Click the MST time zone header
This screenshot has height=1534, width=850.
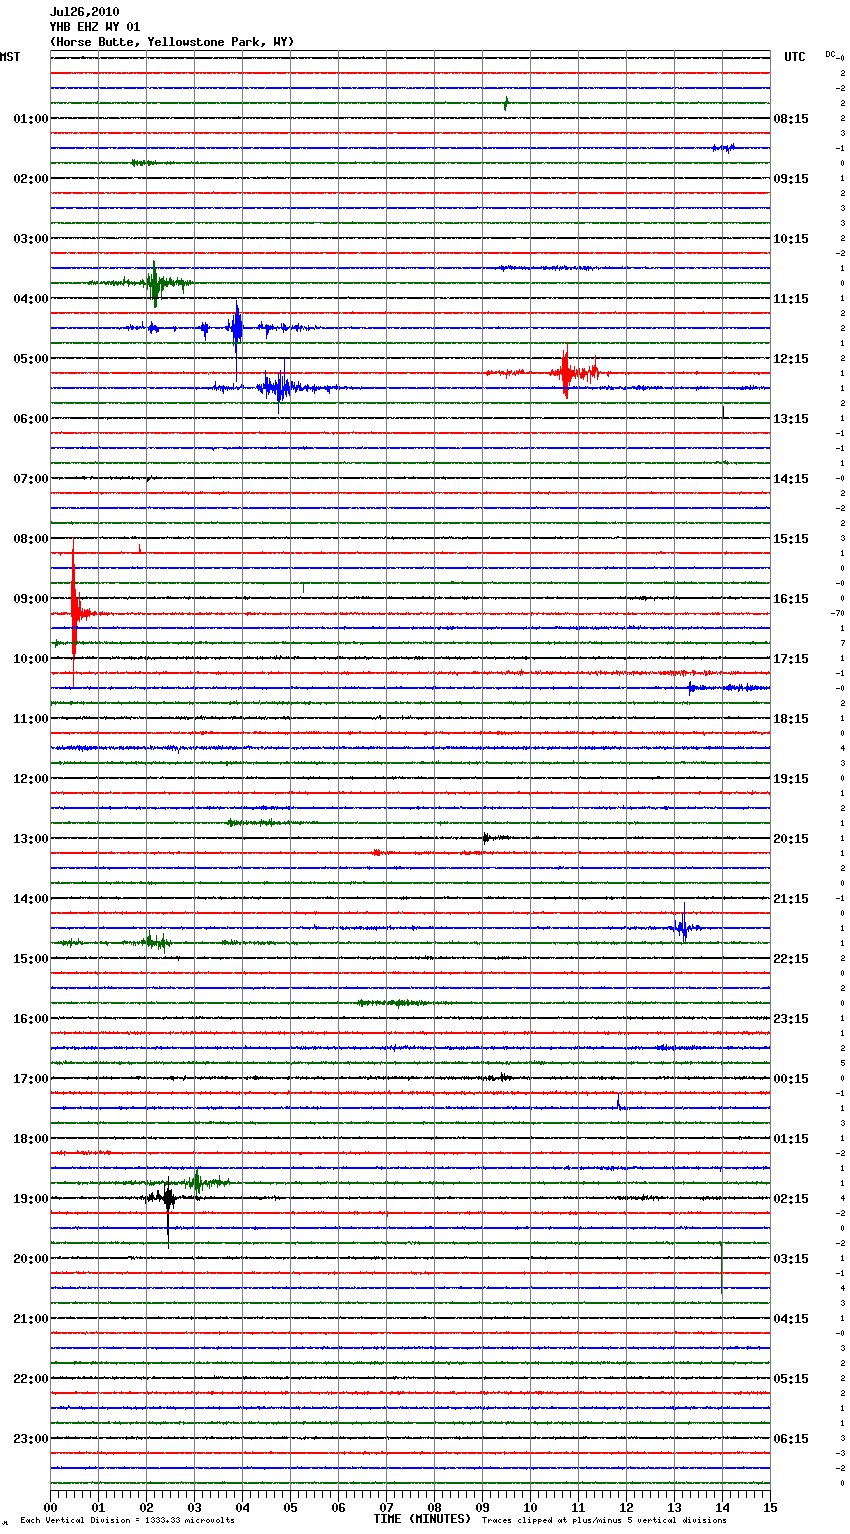(x=10, y=57)
